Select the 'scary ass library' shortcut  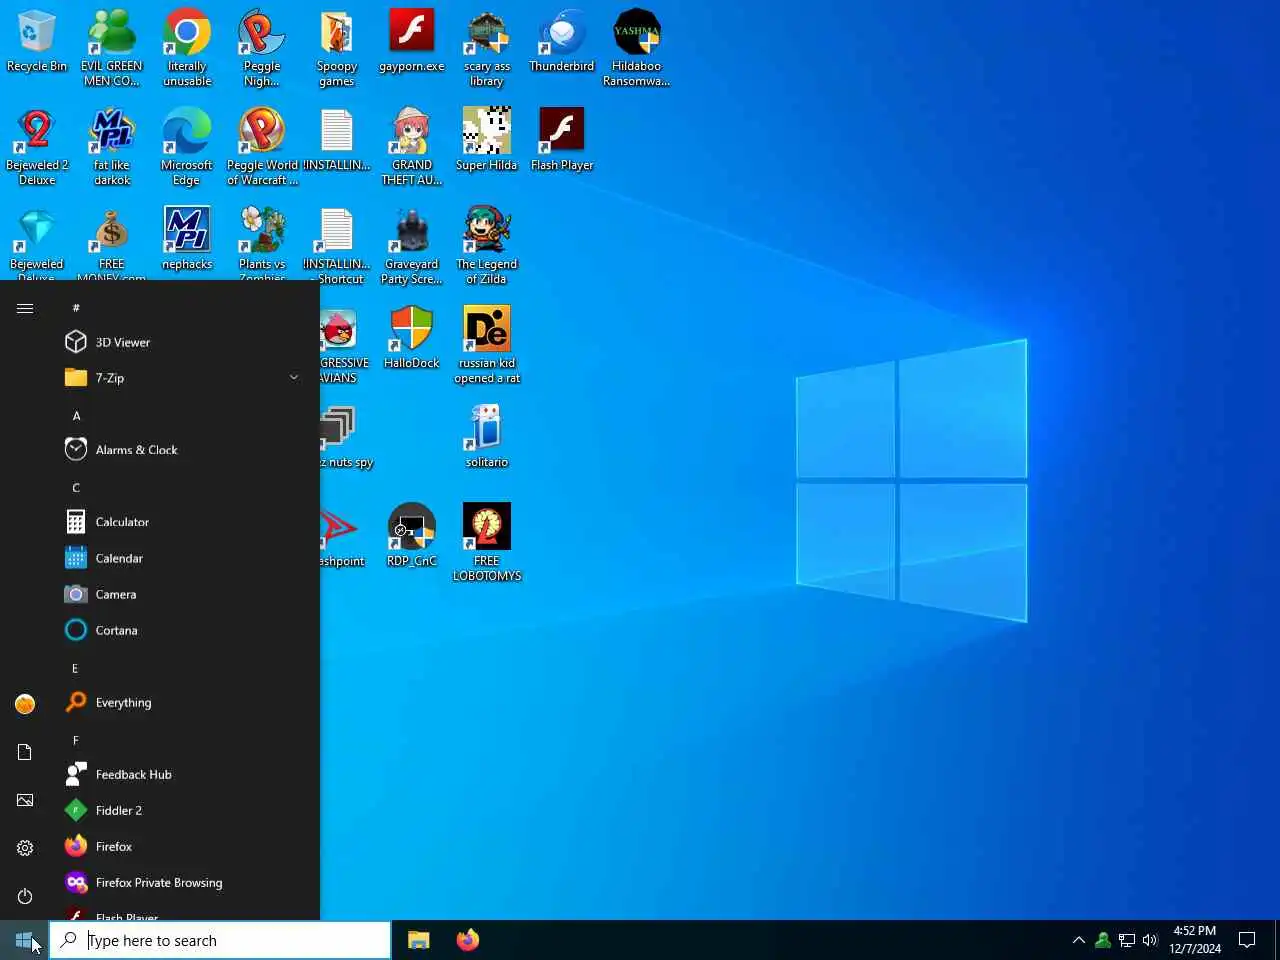click(x=487, y=48)
